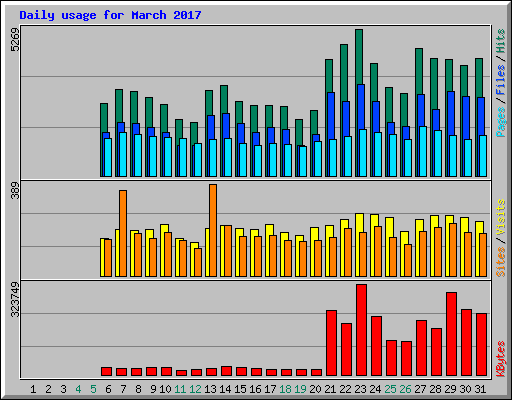Click the red KBytes bar for day 25
This screenshot has width=512, height=400.
tap(391, 358)
